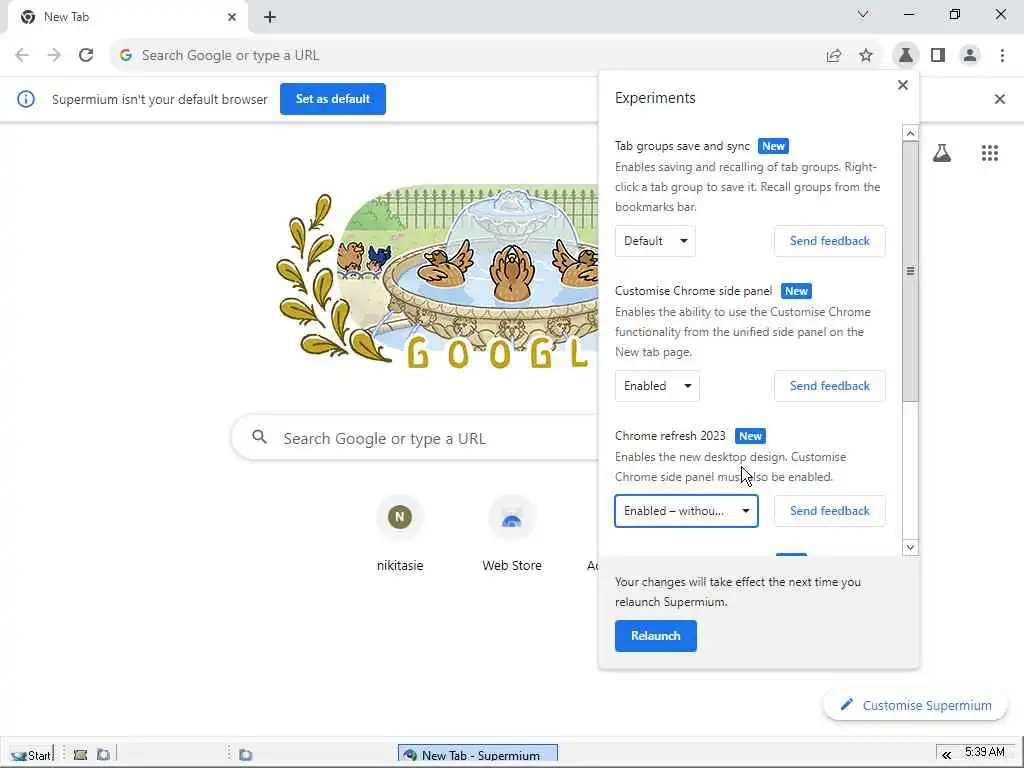Send feedback for Chrome refresh 2023
The image size is (1024, 768).
[829, 511]
